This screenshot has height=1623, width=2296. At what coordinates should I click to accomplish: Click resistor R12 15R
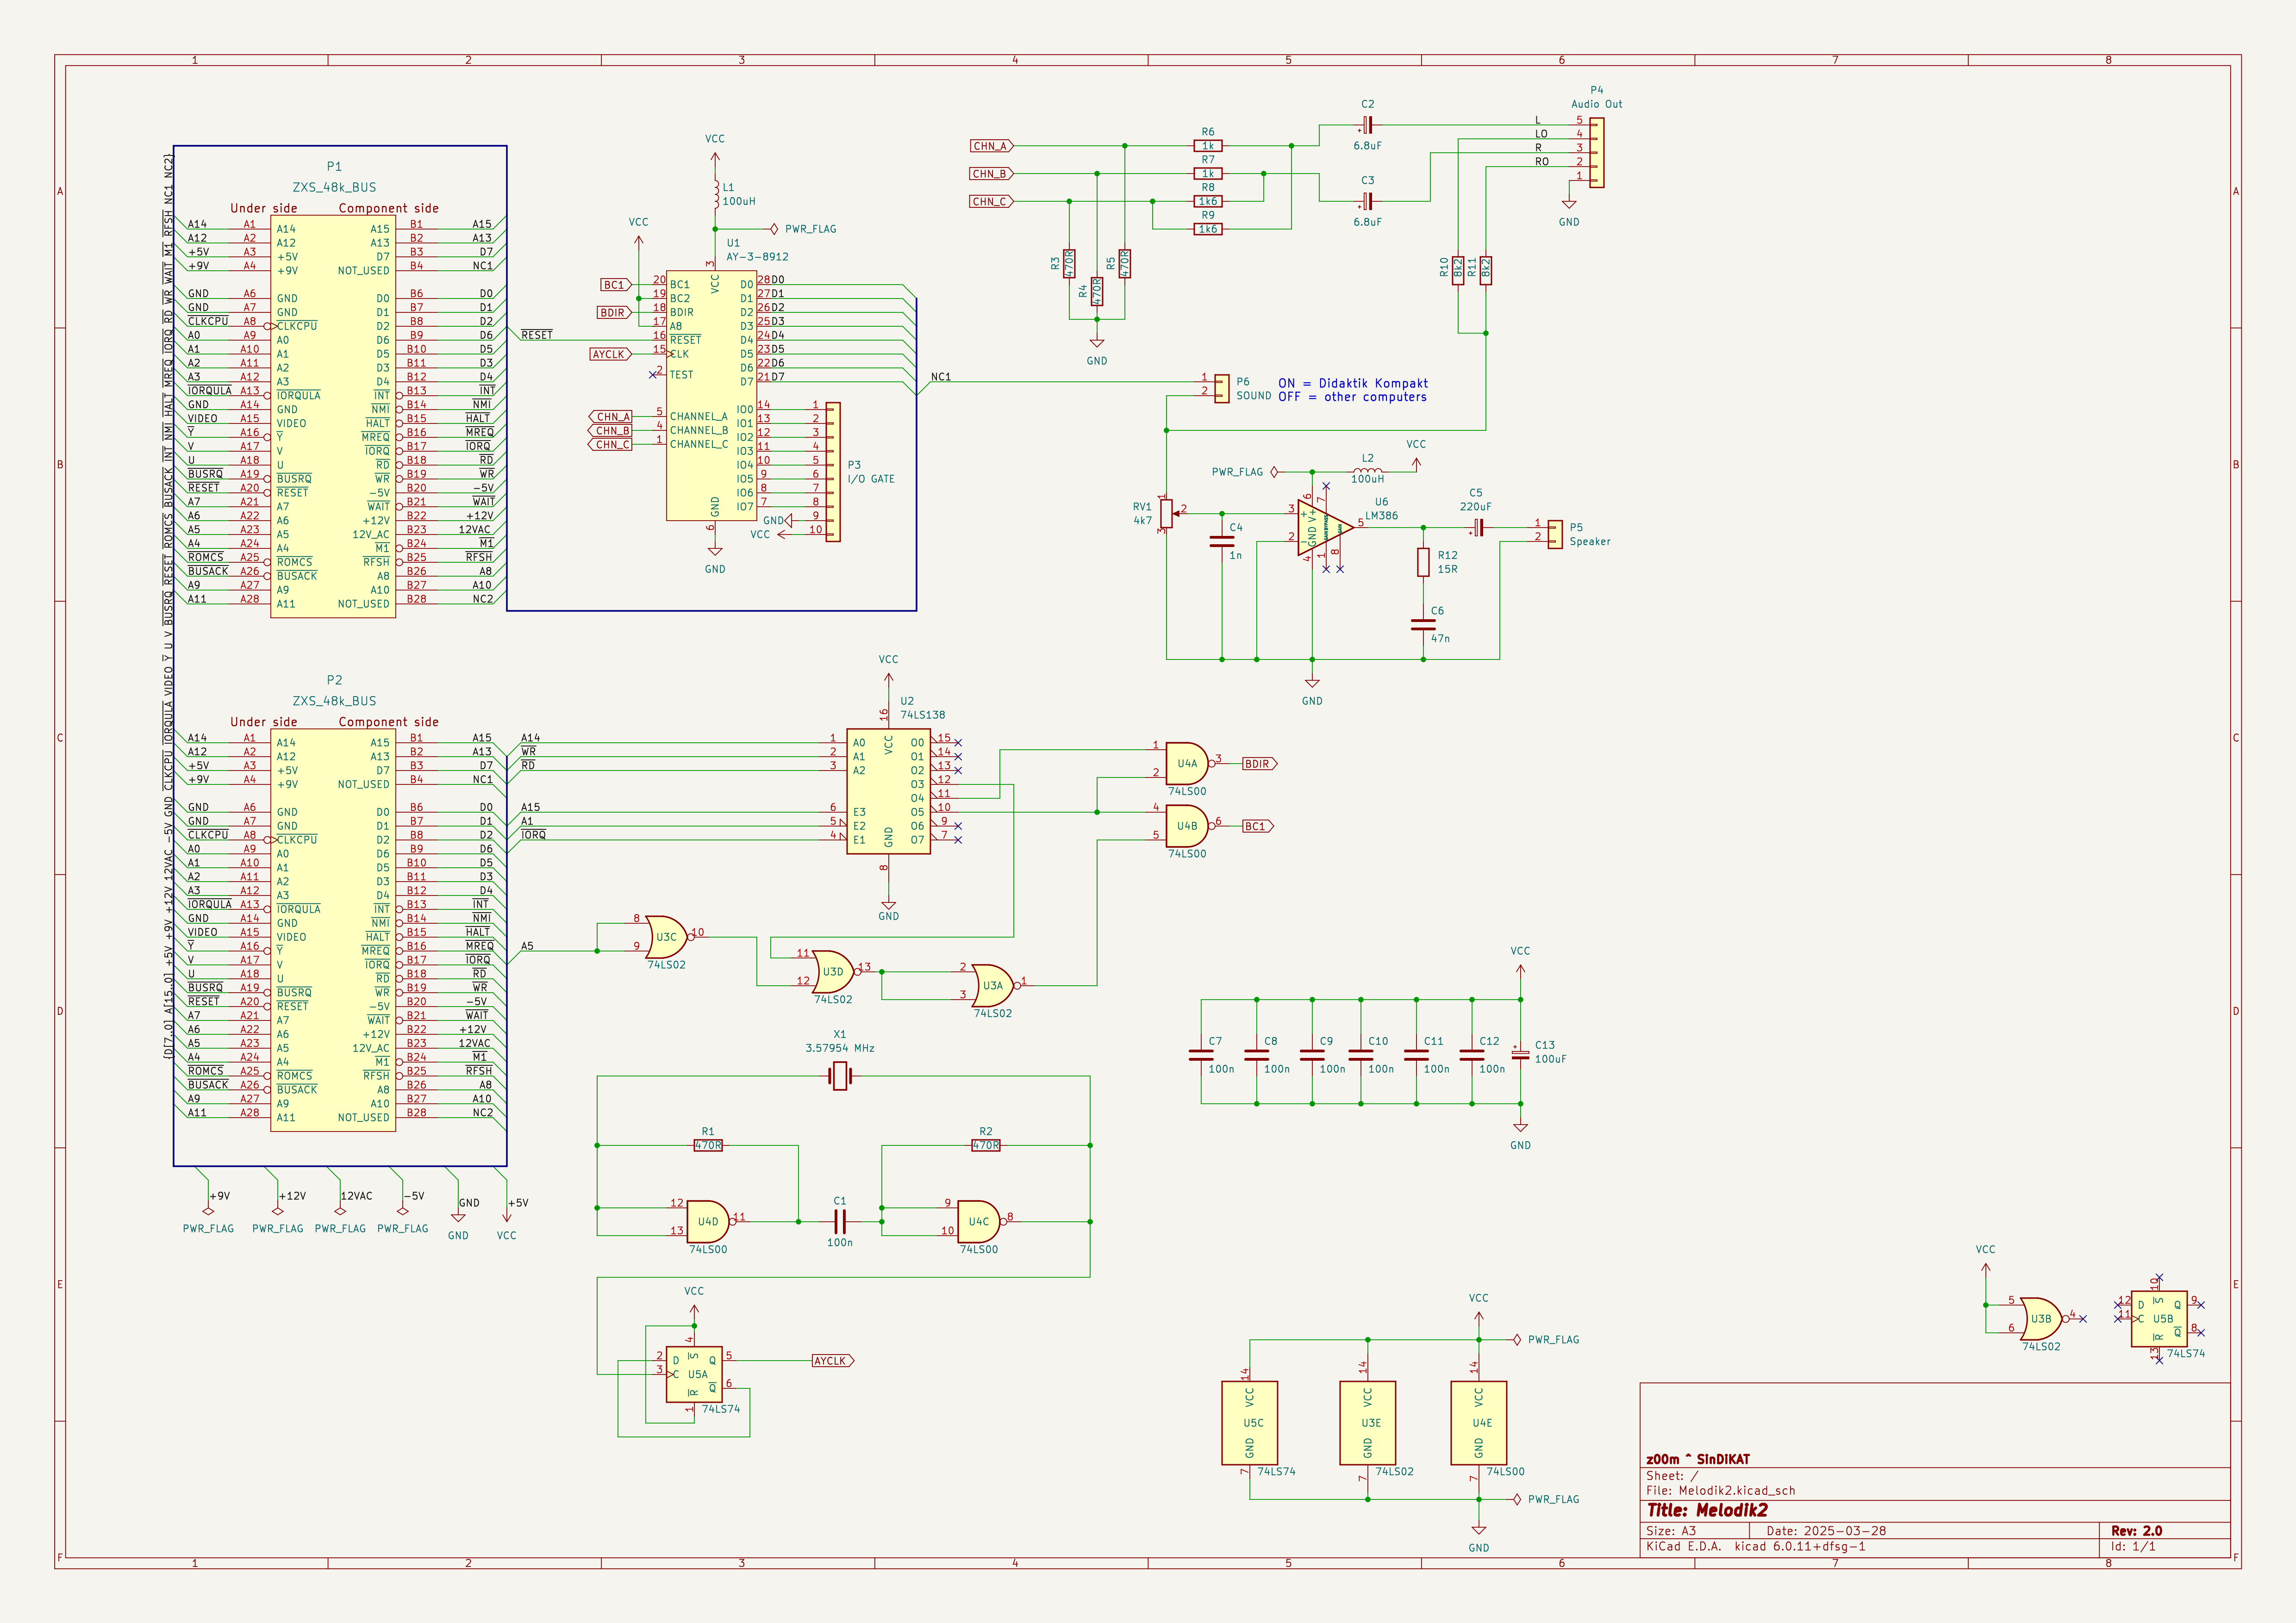tap(1423, 562)
